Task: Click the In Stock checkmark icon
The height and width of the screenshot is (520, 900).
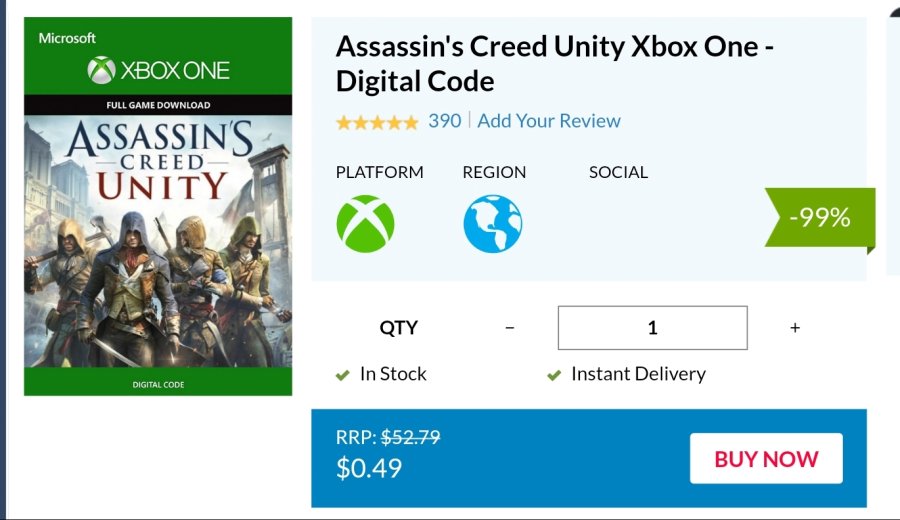Action: 342,375
